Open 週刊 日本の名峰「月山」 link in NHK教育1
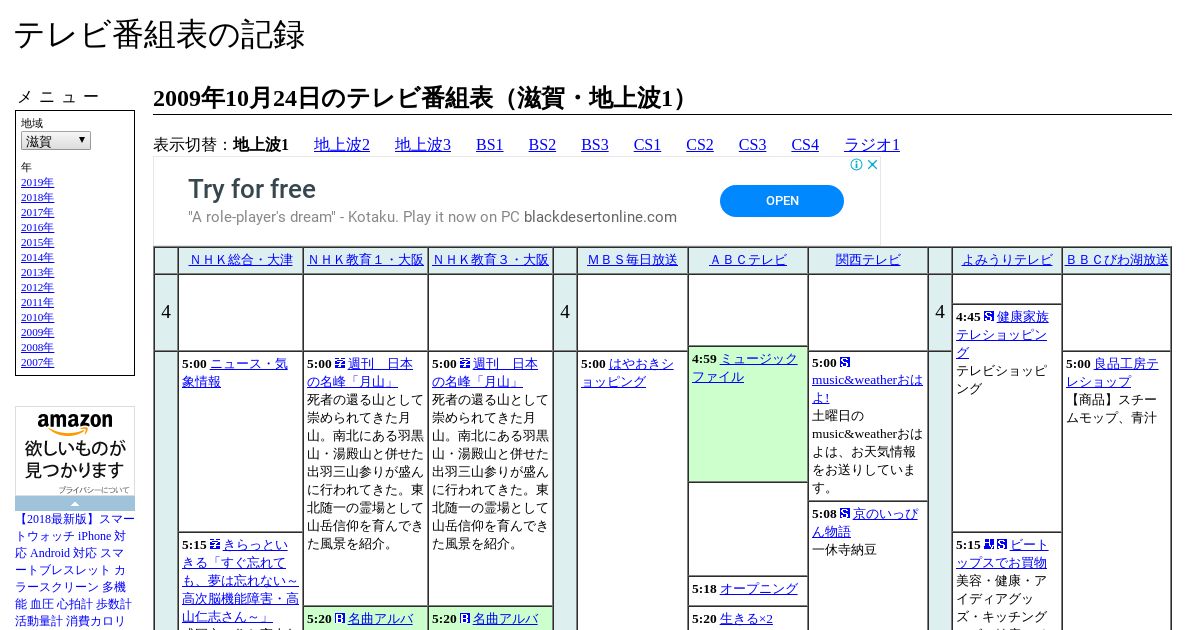Viewport: 1200px width, 630px height. pyautogui.click(x=360, y=373)
